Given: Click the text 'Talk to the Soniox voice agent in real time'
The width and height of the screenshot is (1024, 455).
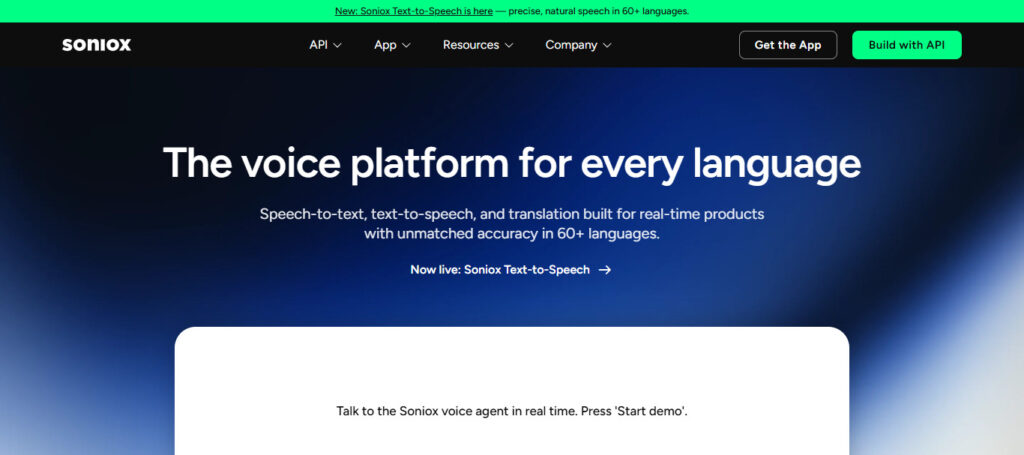Looking at the screenshot, I should (456, 411).
